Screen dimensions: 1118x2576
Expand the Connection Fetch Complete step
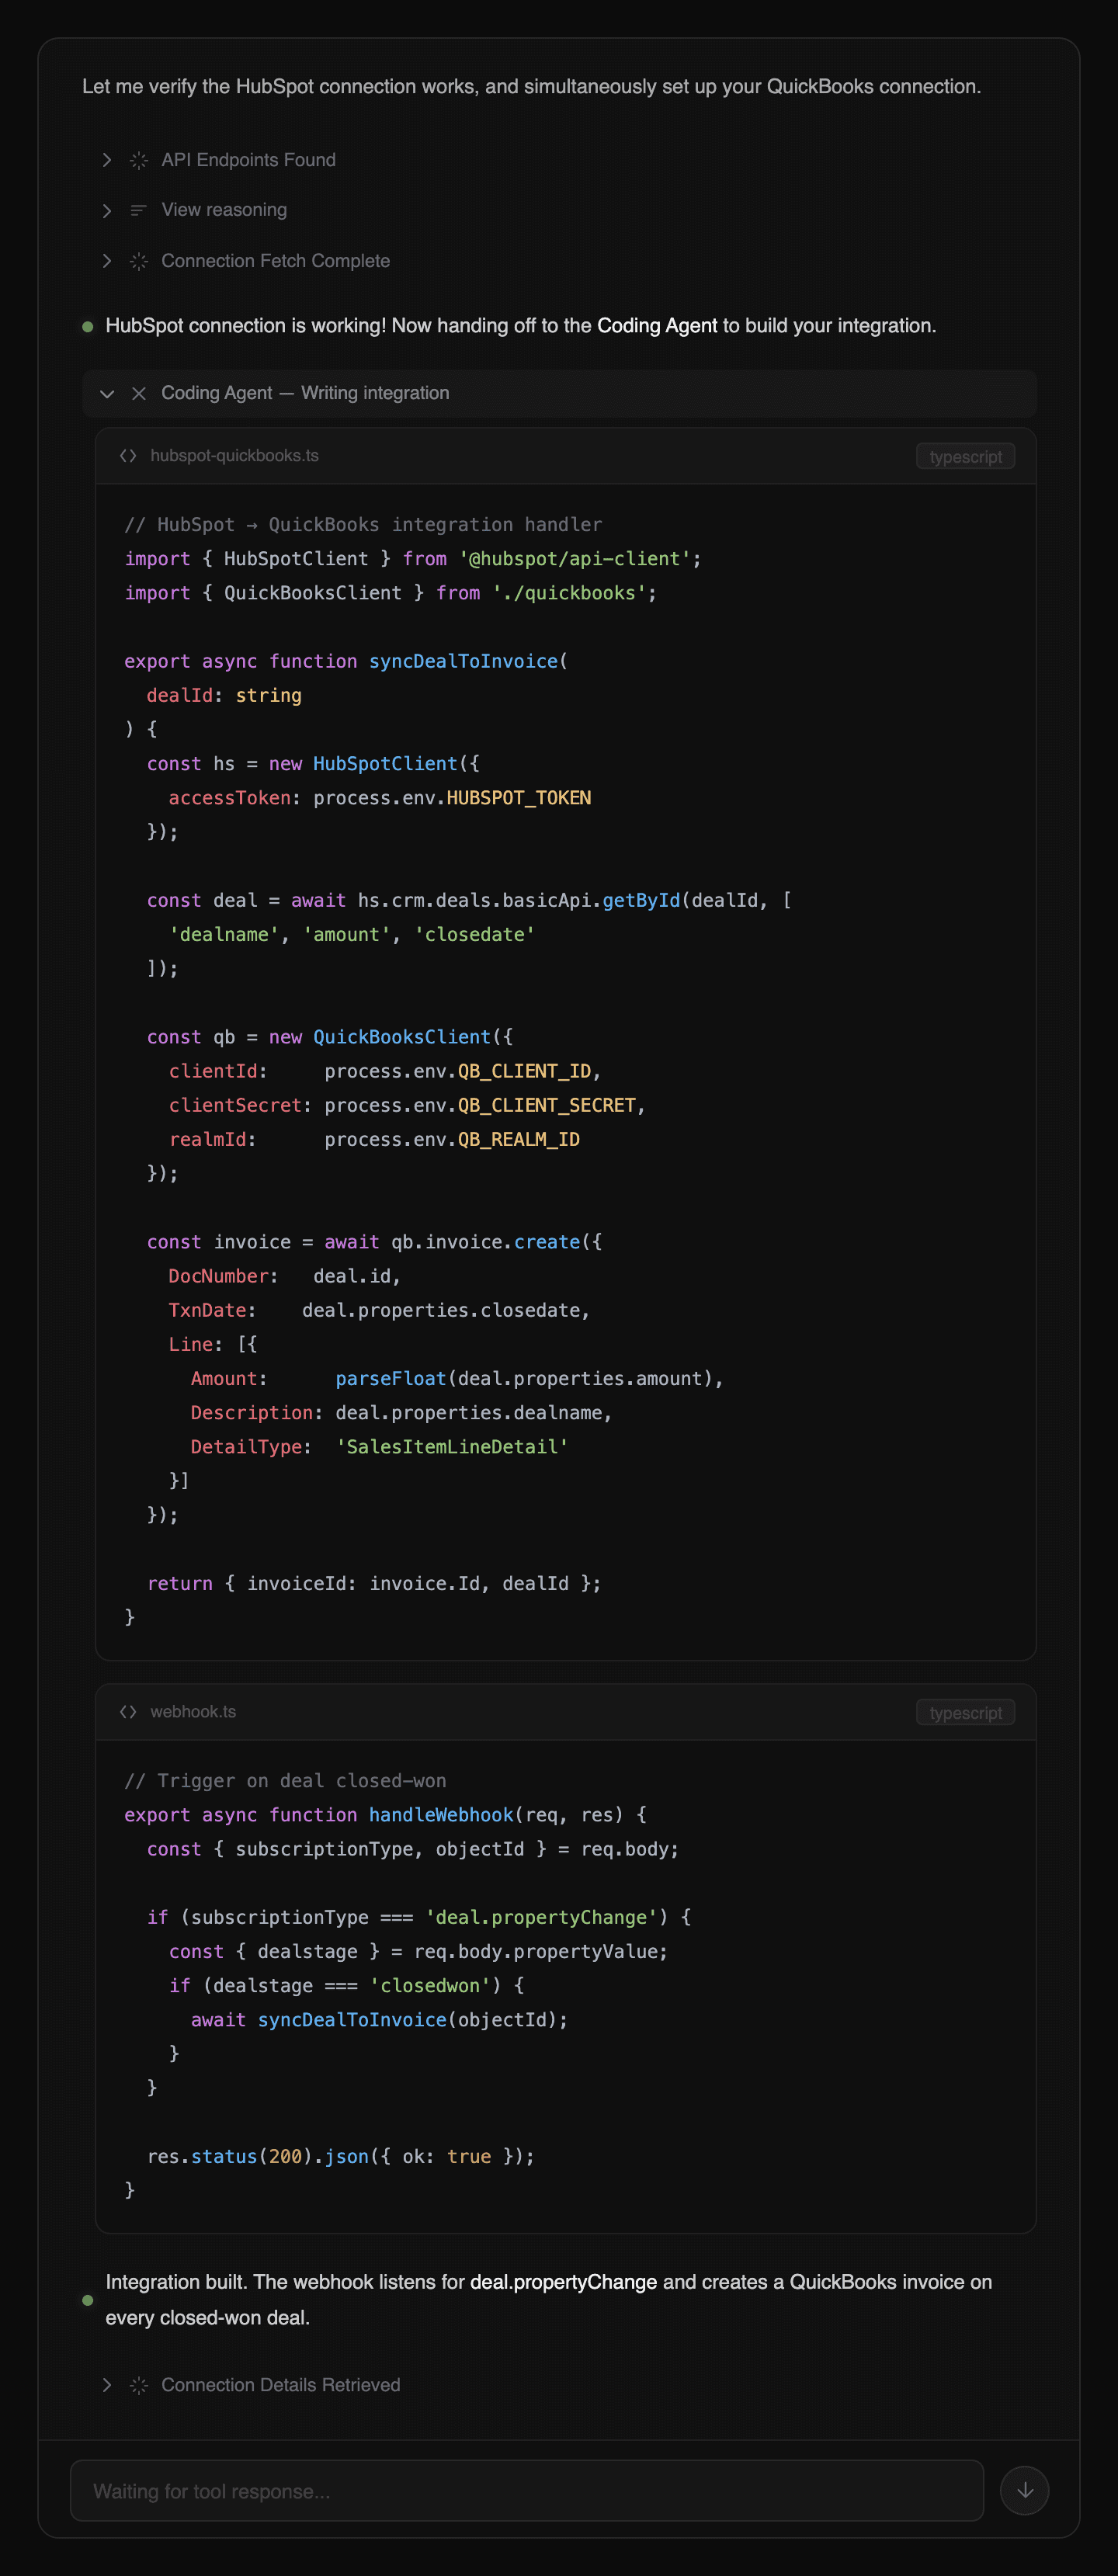tap(107, 261)
